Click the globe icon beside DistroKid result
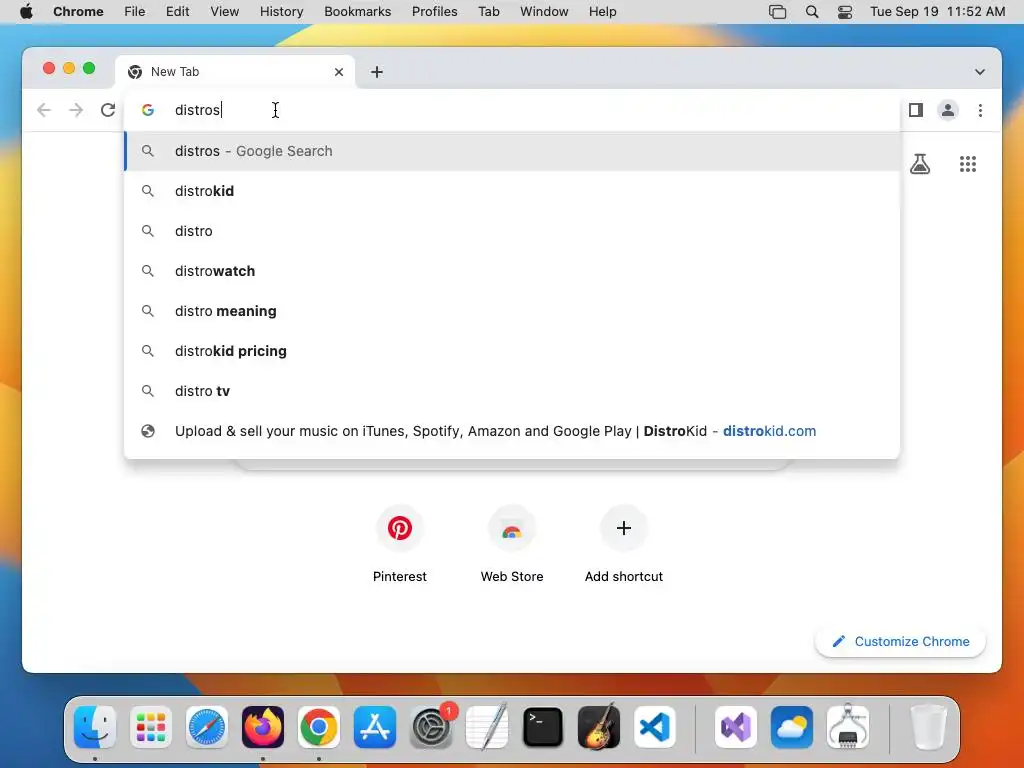Screen dimensions: 1024x768 click(148, 431)
